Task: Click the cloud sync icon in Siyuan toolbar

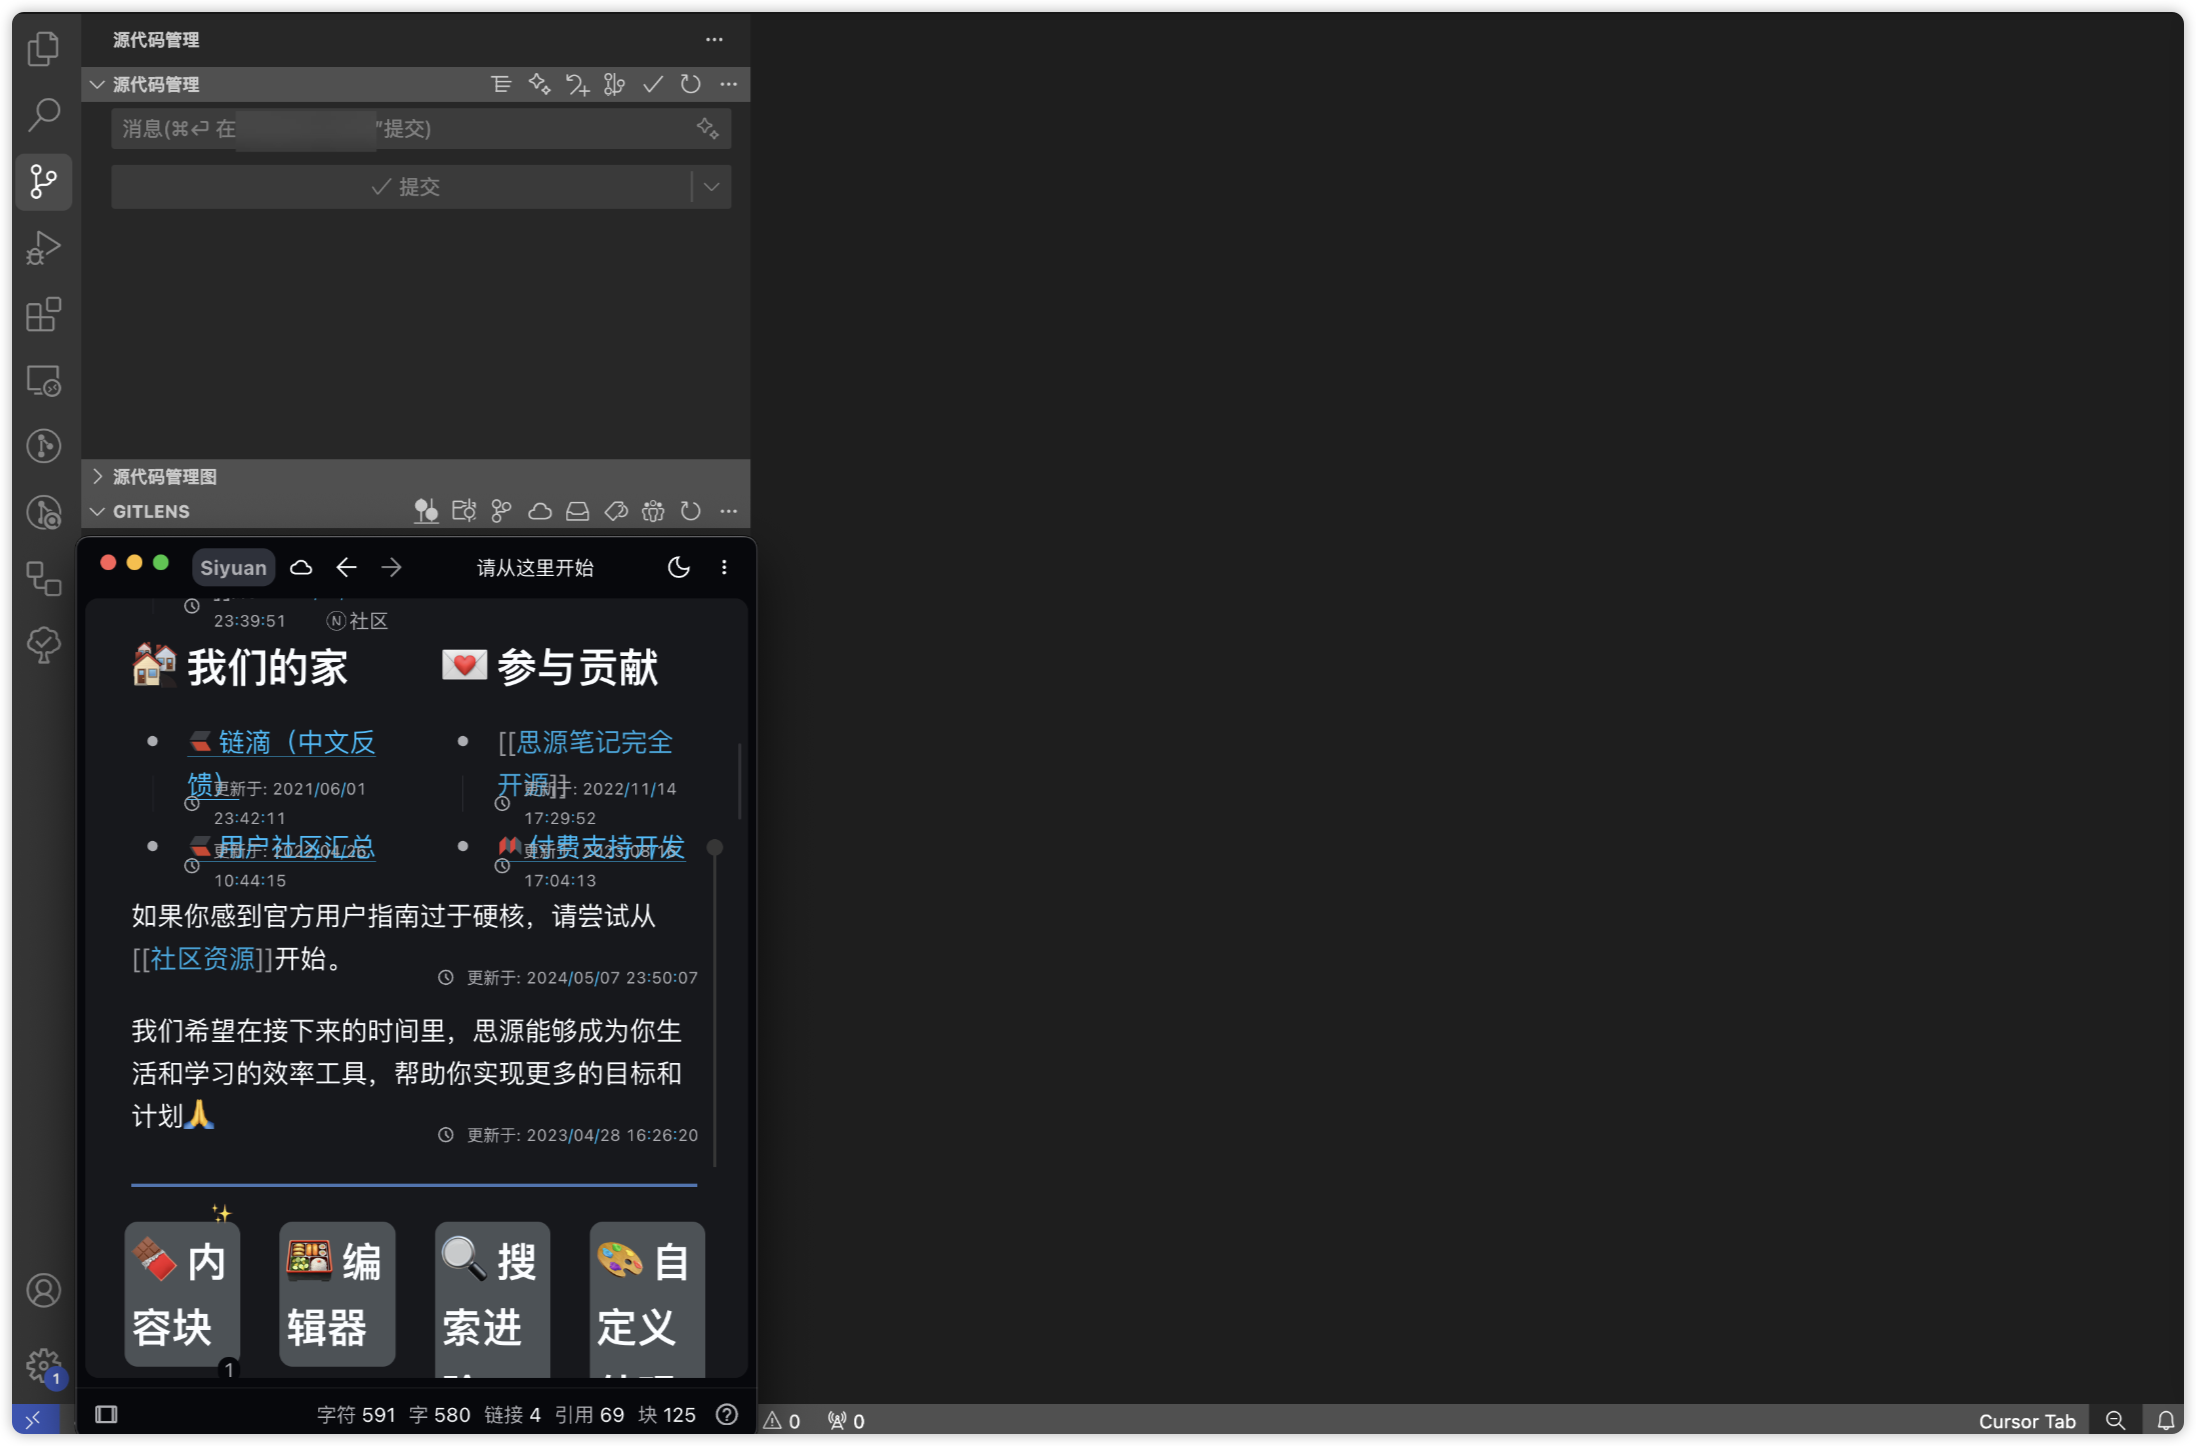Action: 301,568
